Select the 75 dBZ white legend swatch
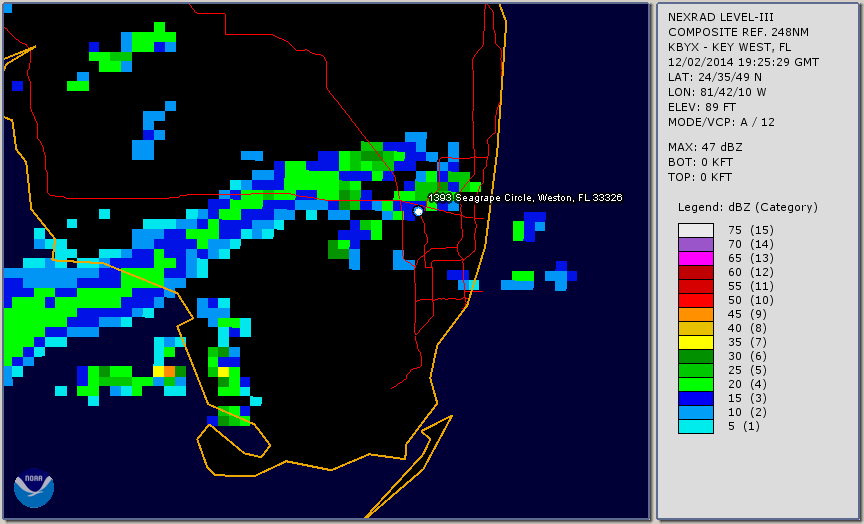The width and height of the screenshot is (864, 524). (x=696, y=230)
